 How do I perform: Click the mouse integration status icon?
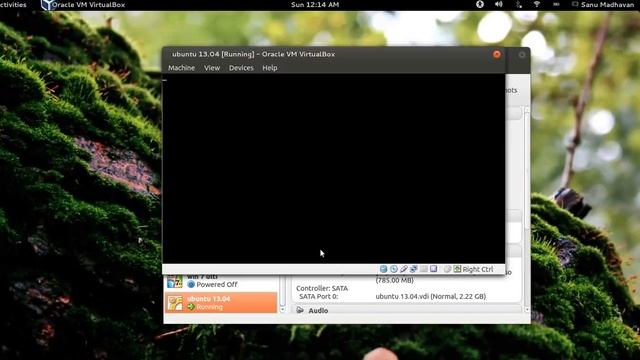(447, 269)
